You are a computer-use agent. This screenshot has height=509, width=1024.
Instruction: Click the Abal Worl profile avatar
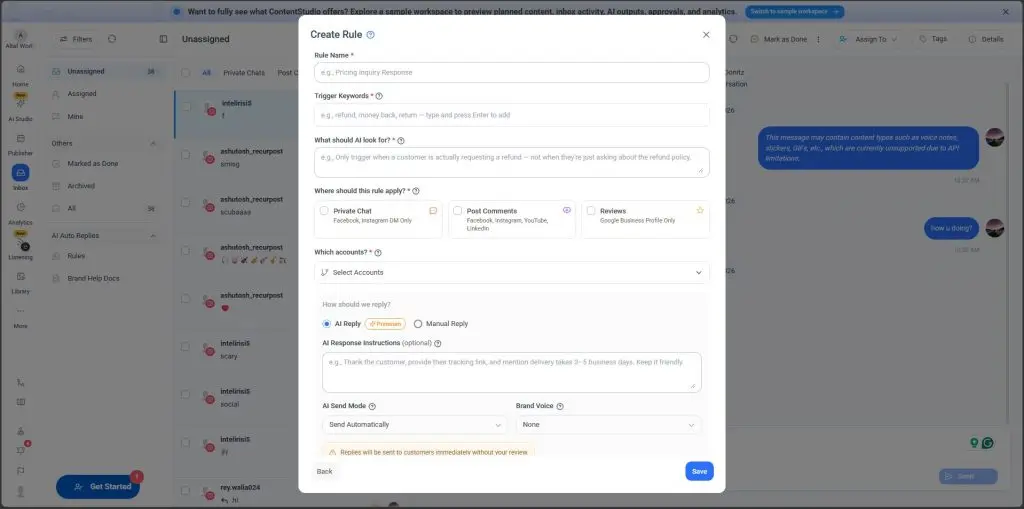point(20,35)
